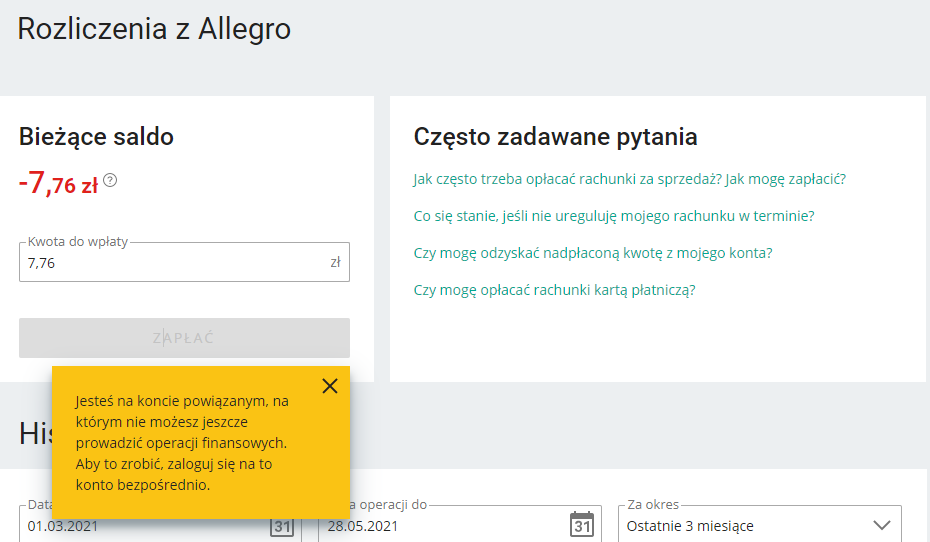Click the 'Kwota do wpłaty' input field
The image size is (930, 542).
(184, 262)
